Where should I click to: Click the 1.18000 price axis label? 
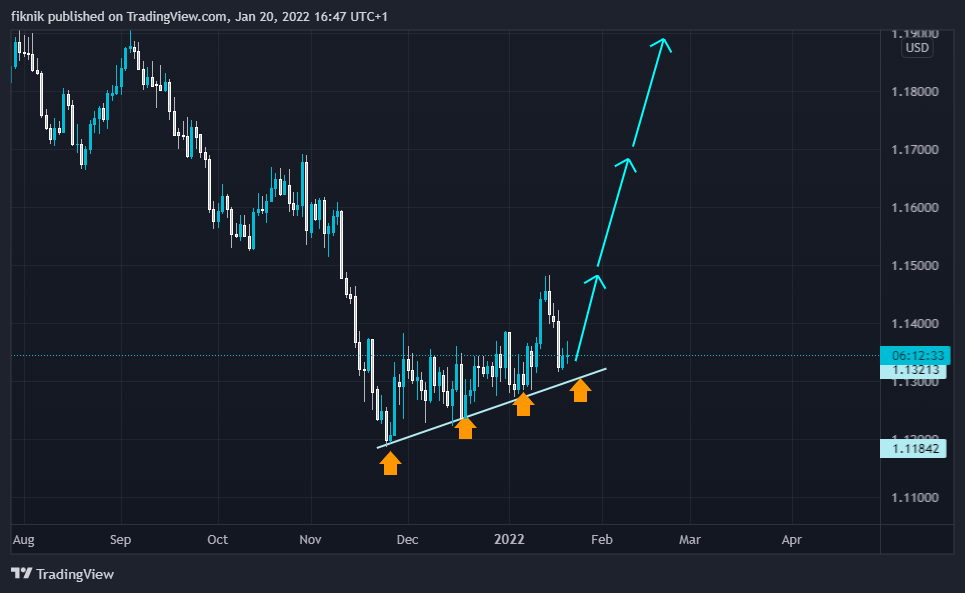tap(915, 92)
